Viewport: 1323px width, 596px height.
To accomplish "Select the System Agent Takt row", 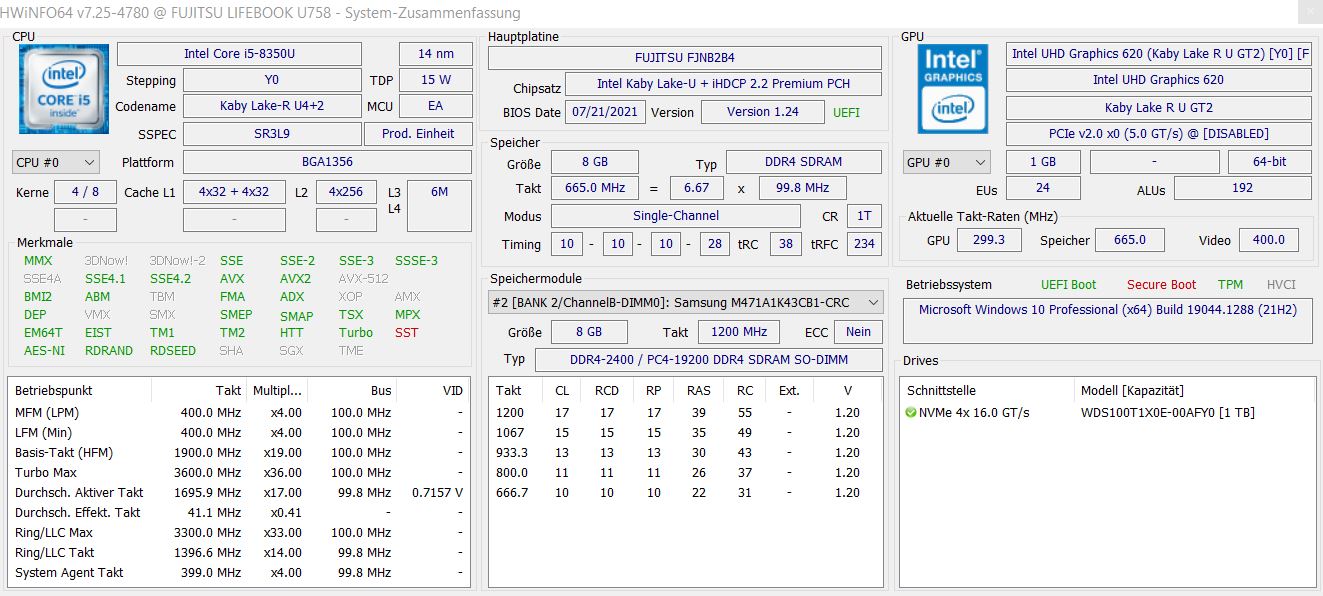I will click(x=238, y=573).
